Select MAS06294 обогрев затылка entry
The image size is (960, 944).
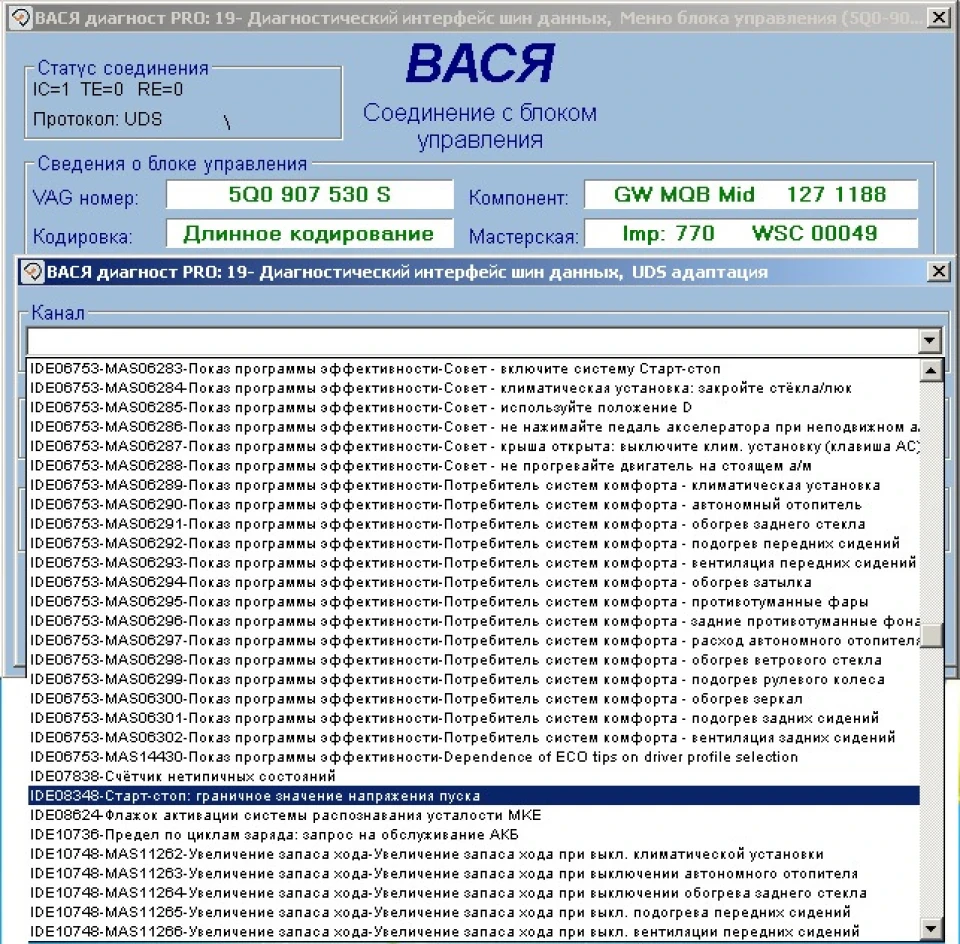pyautogui.click(x=473, y=582)
